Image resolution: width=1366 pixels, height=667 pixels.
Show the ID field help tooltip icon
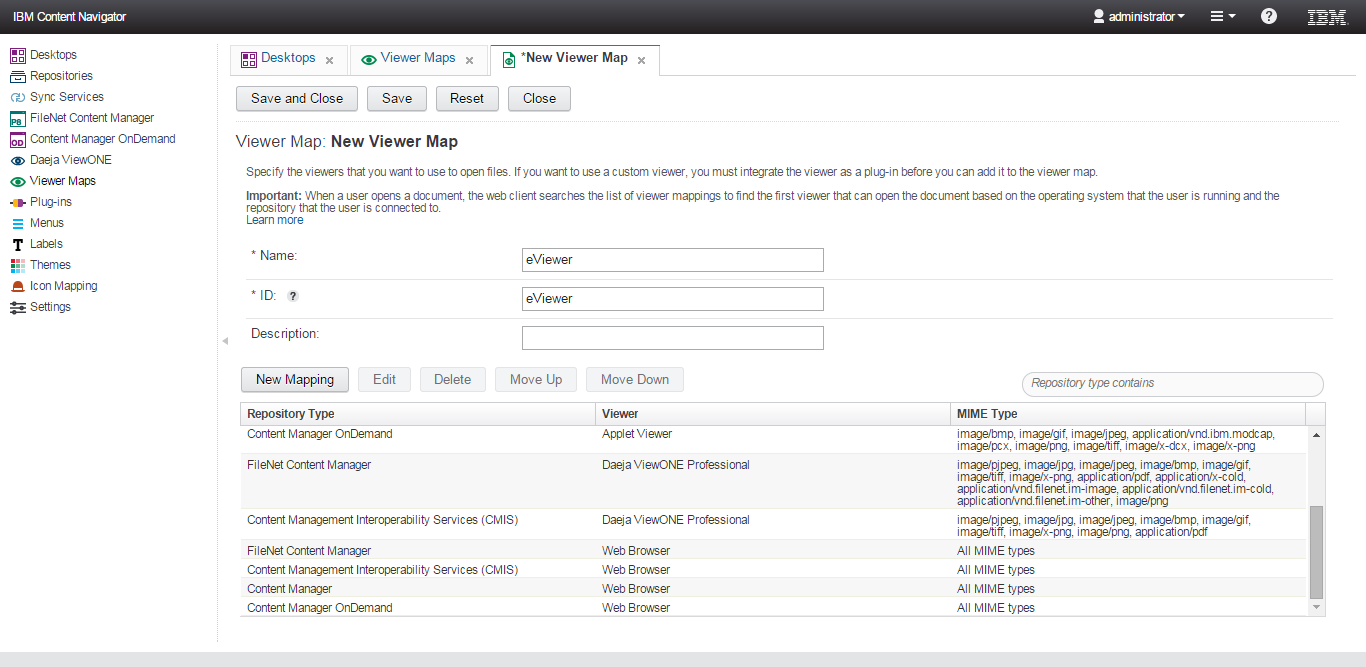tap(293, 296)
